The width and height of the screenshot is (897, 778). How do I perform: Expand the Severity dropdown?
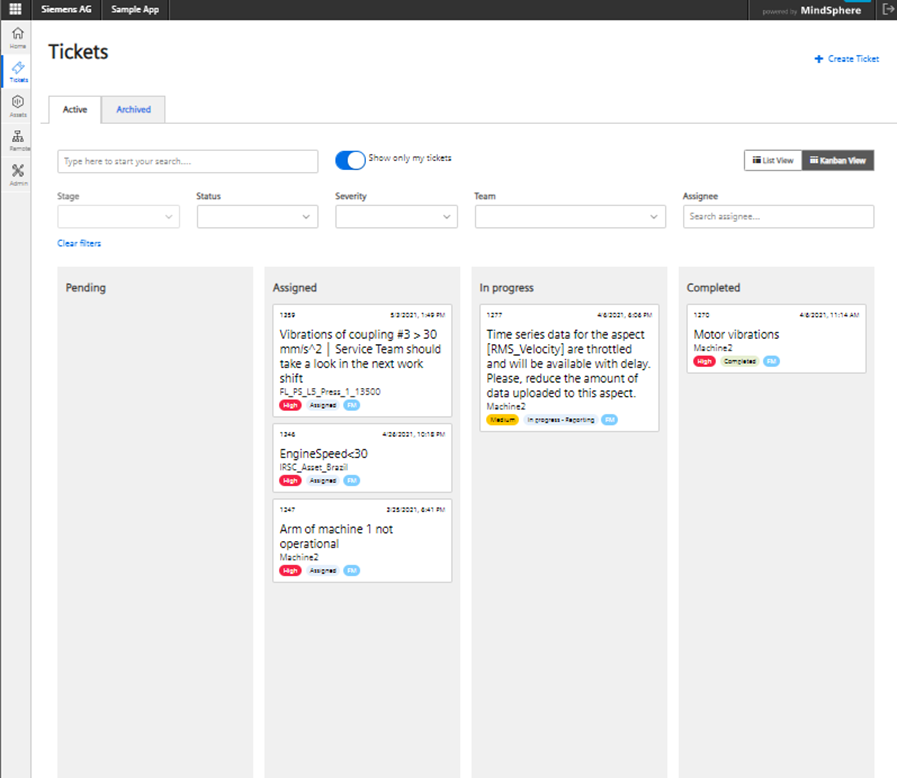(396, 217)
